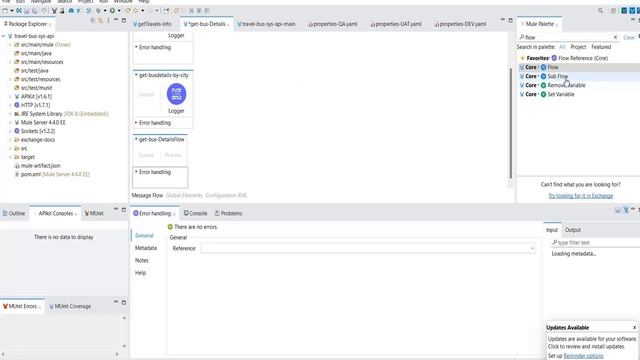Select the Metadata section in properties
This screenshot has width=640, height=360.
(146, 248)
